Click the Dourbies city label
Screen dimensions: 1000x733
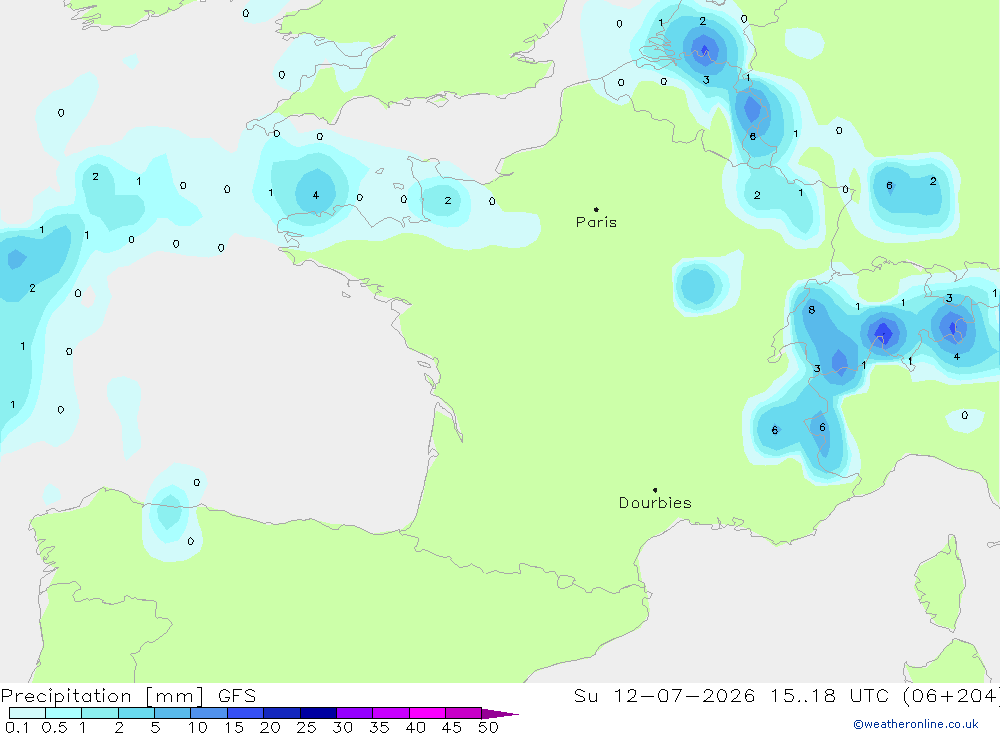(655, 503)
